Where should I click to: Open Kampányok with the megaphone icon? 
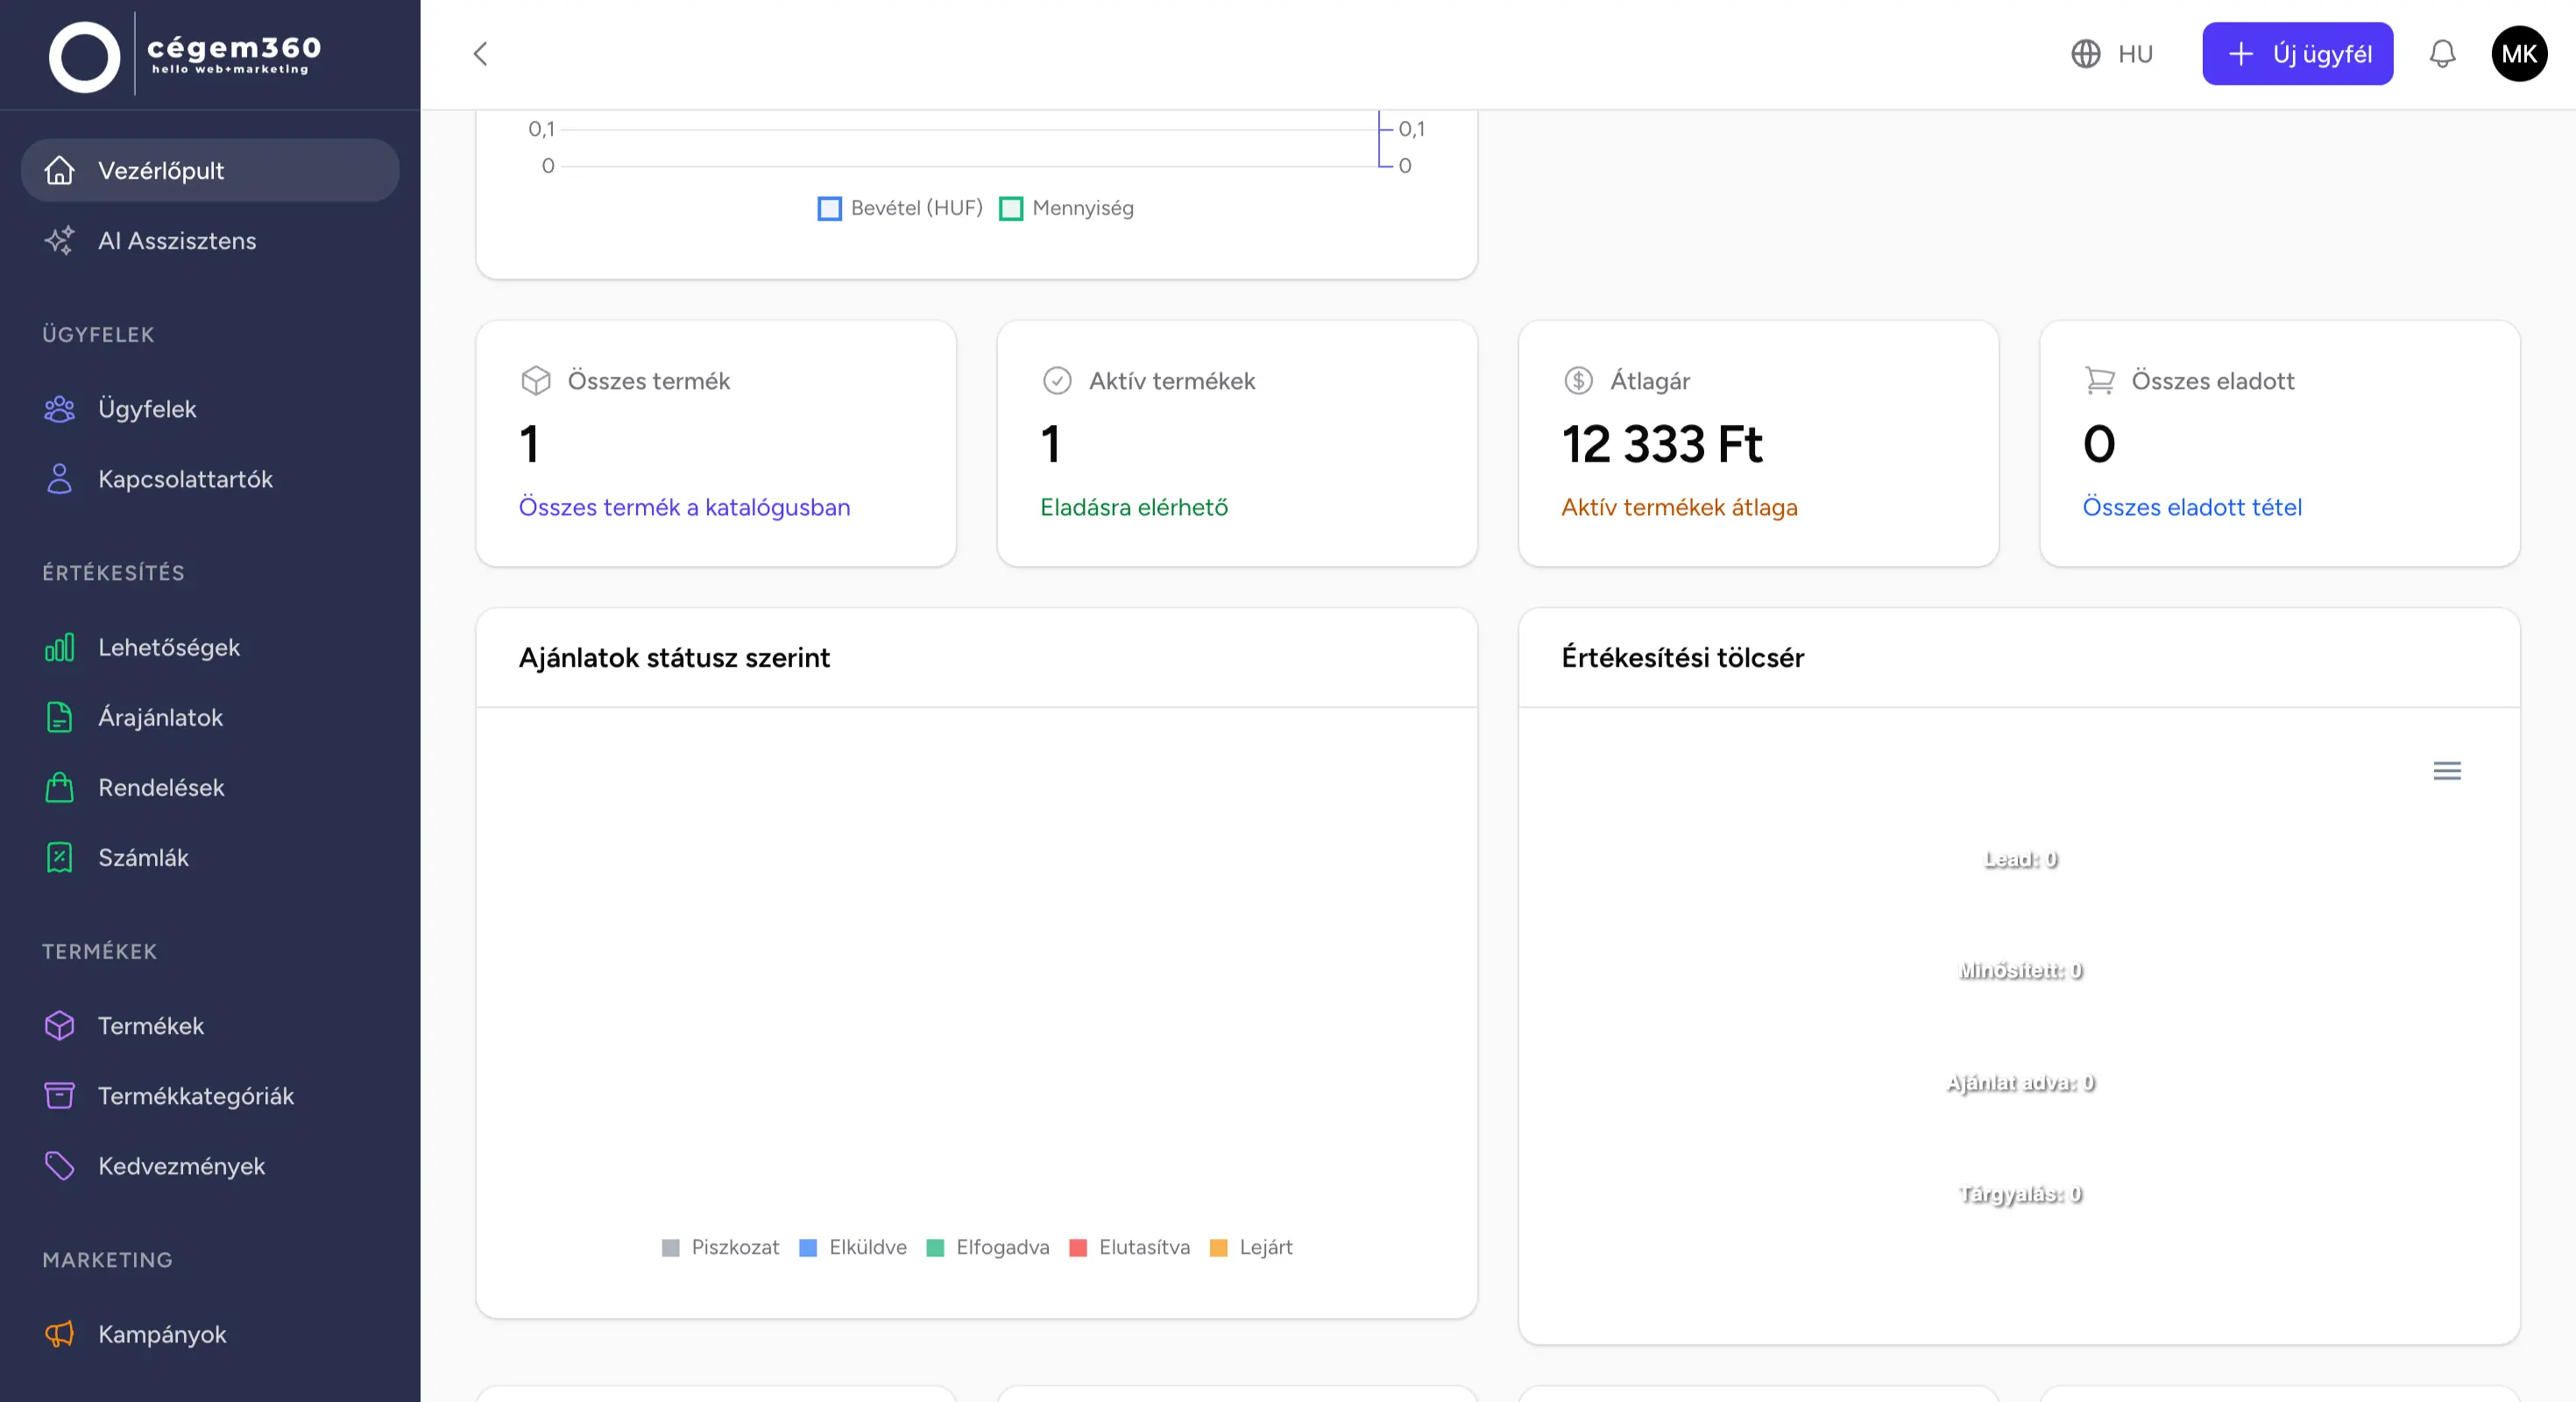pos(59,1334)
